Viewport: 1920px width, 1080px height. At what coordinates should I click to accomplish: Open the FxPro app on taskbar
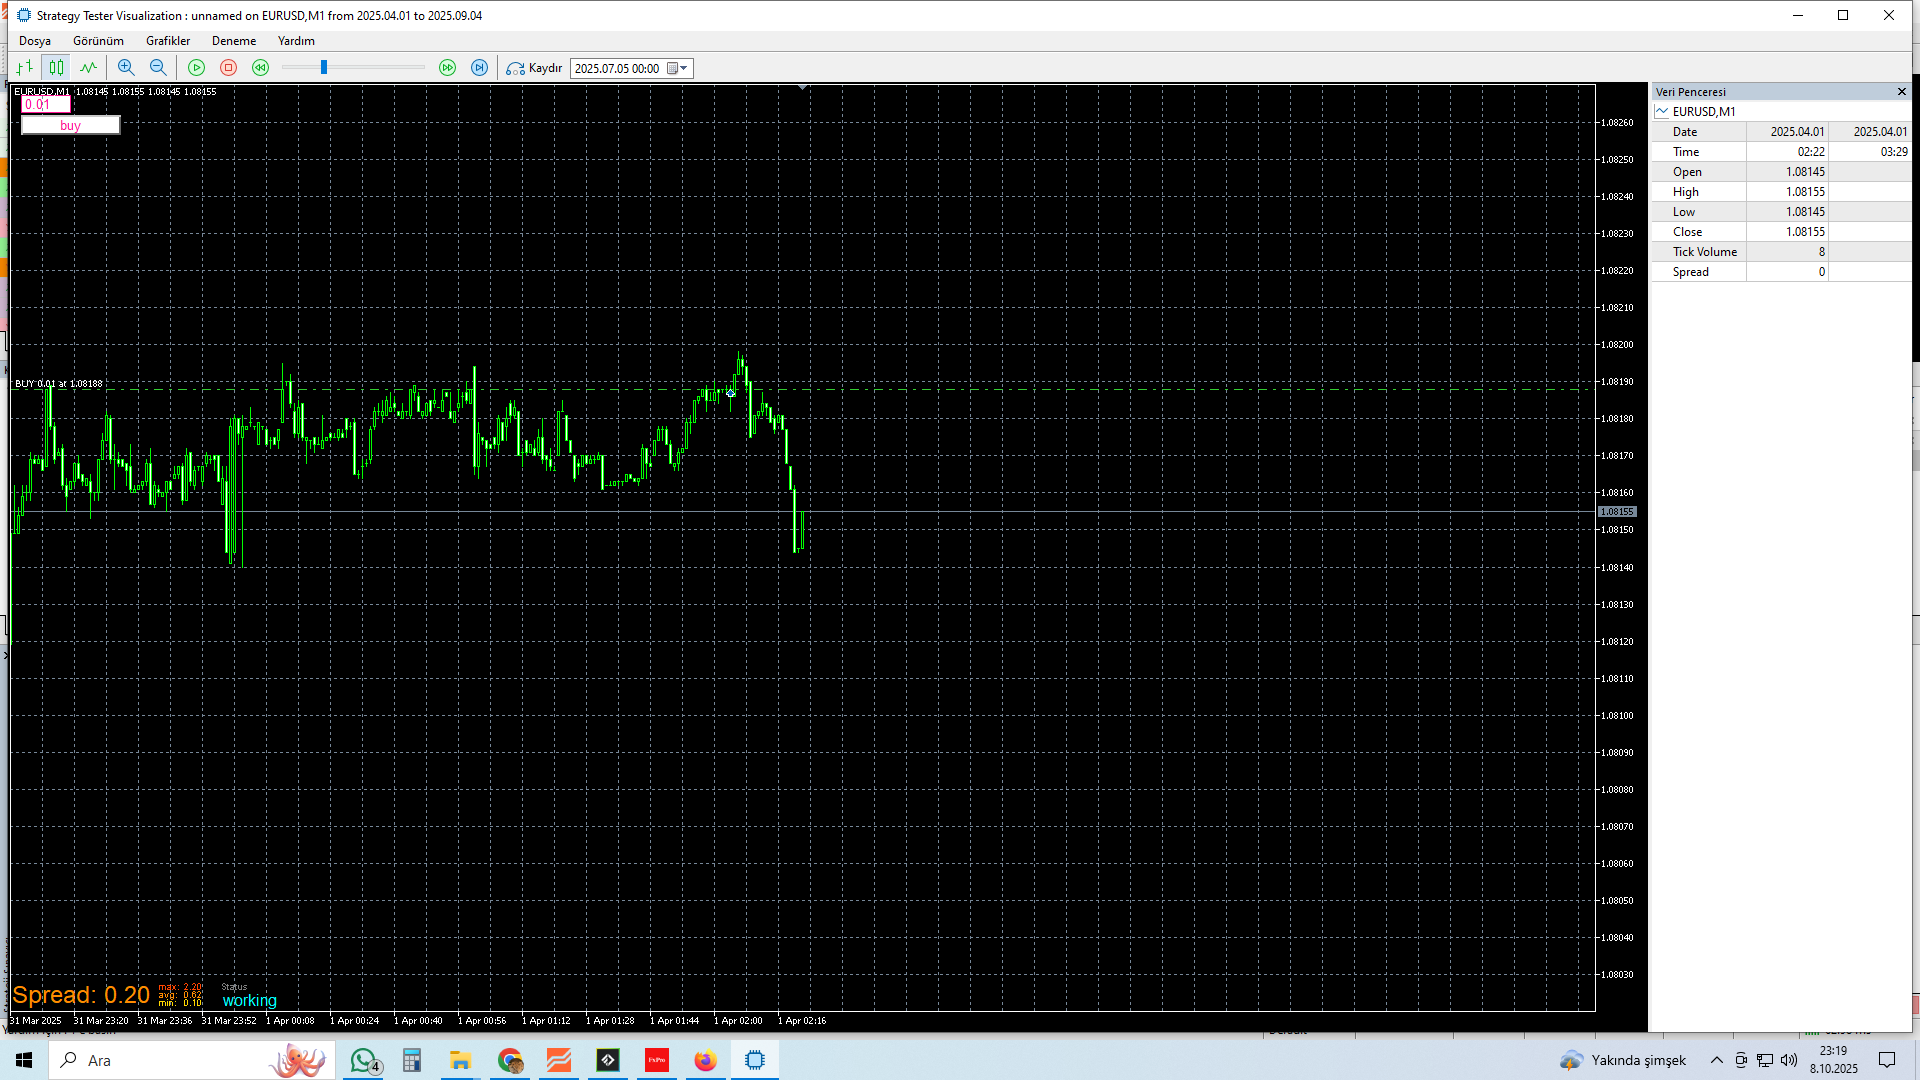[657, 1060]
